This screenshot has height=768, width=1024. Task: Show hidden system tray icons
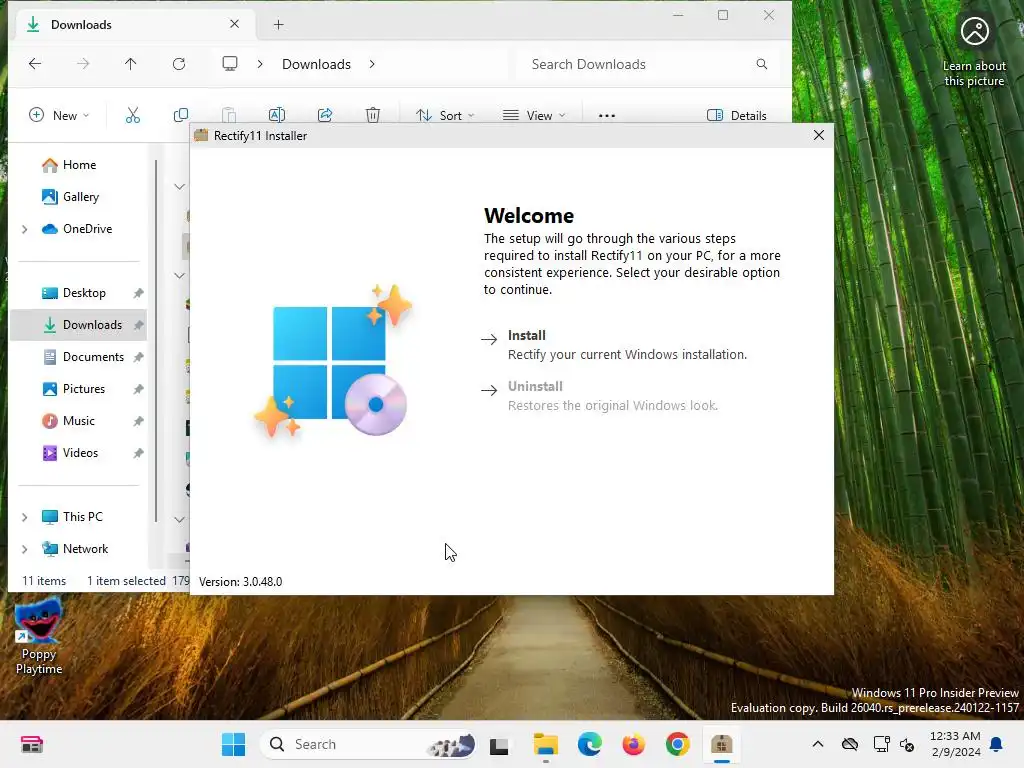pyautogui.click(x=818, y=744)
